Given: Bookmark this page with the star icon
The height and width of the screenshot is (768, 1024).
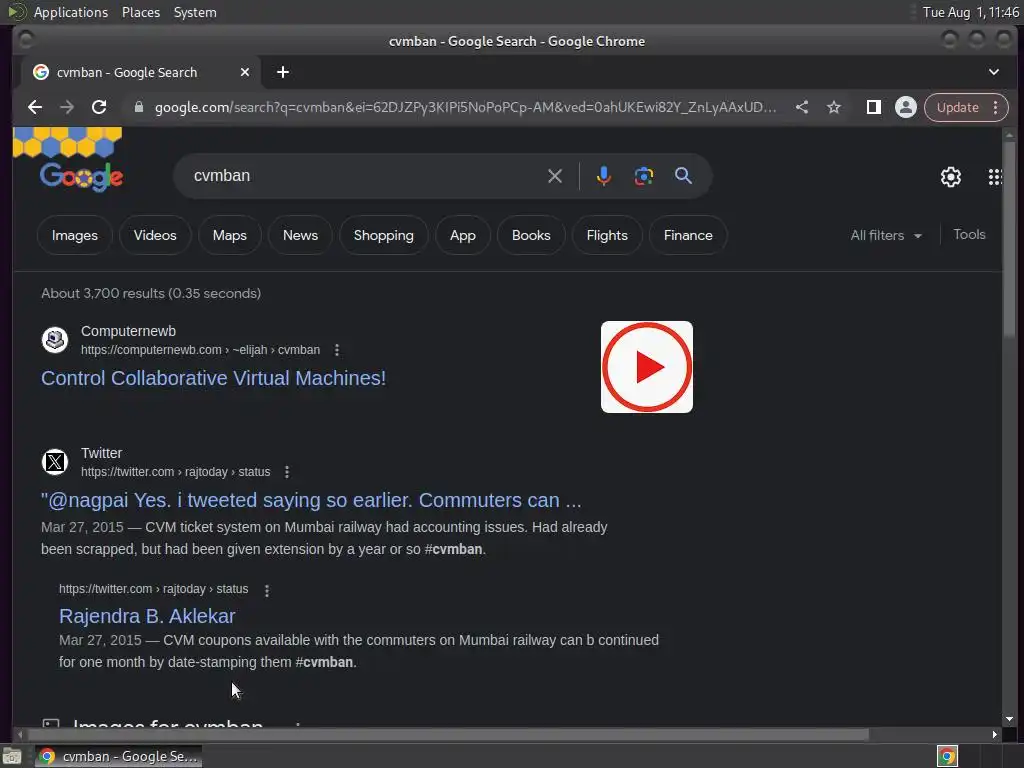Looking at the screenshot, I should coord(834,107).
